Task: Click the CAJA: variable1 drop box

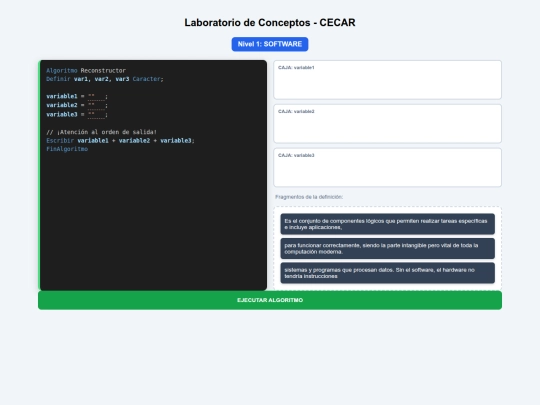Action: click(x=387, y=80)
